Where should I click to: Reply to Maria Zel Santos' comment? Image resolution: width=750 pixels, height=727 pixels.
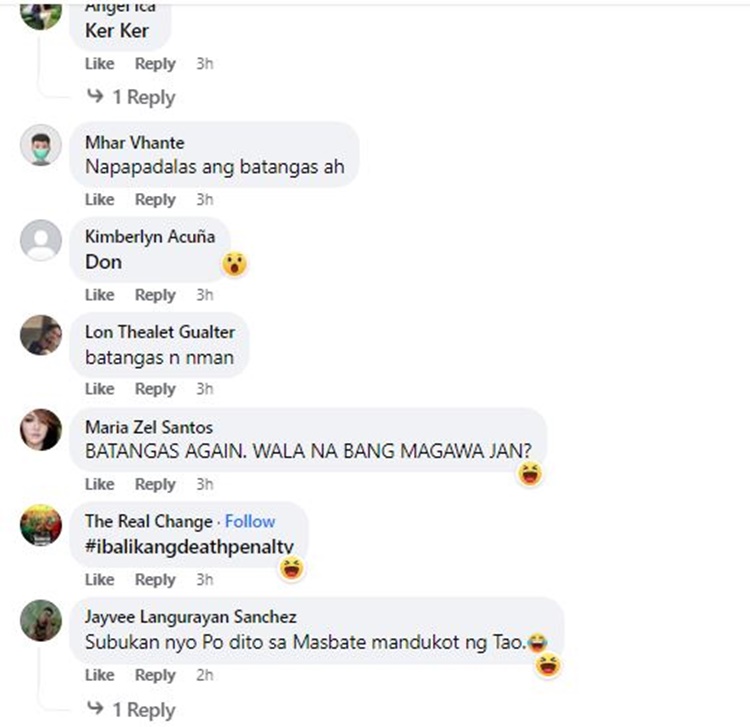(155, 485)
